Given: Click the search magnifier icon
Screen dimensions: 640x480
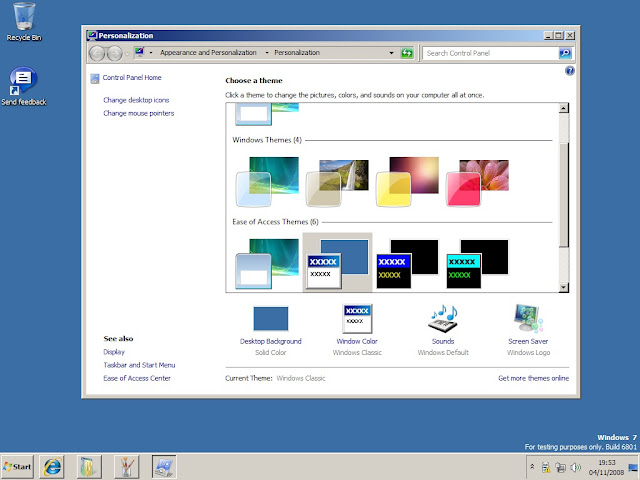Looking at the screenshot, I should [x=565, y=53].
